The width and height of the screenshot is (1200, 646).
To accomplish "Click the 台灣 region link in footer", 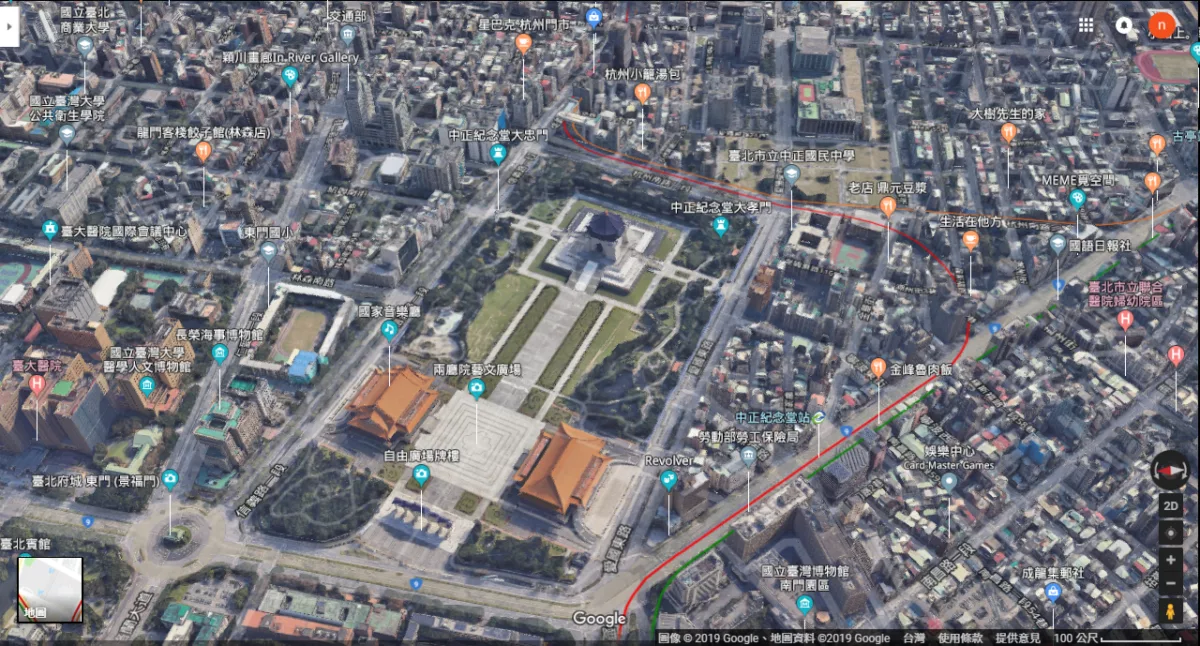I will point(914,638).
